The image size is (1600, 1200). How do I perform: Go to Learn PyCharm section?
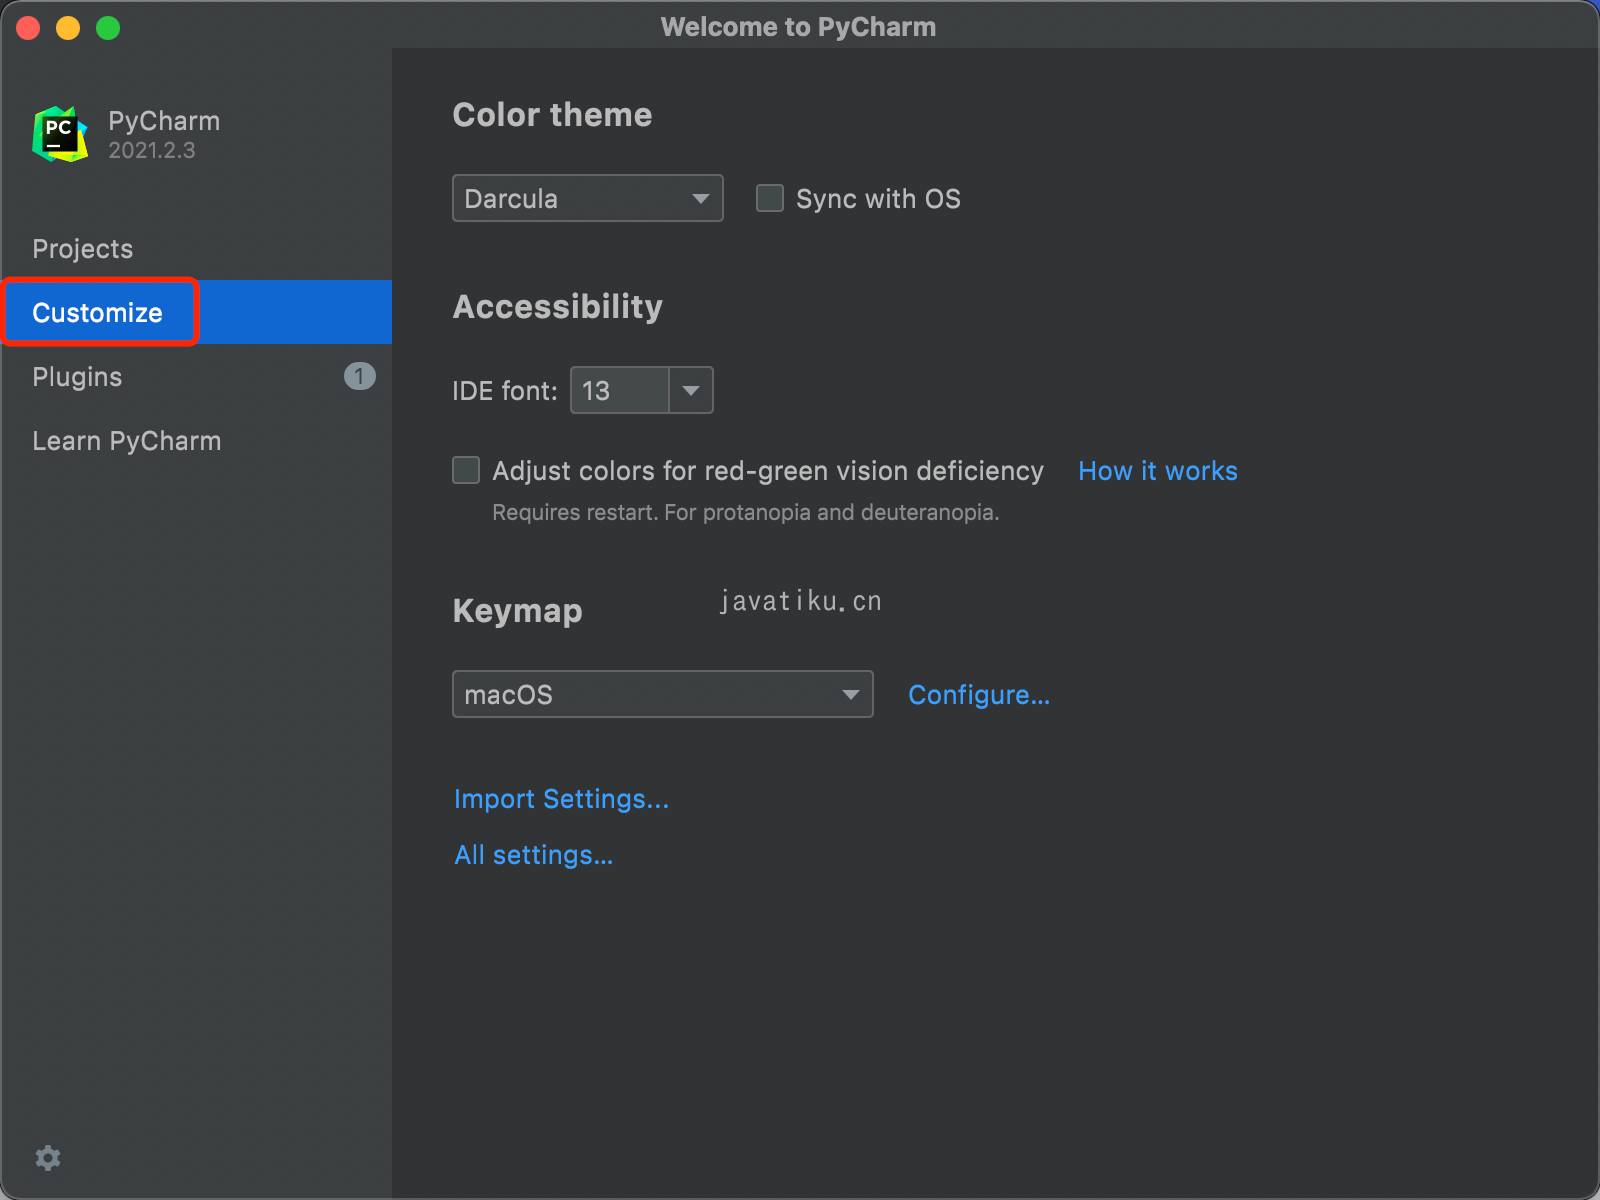196,440
